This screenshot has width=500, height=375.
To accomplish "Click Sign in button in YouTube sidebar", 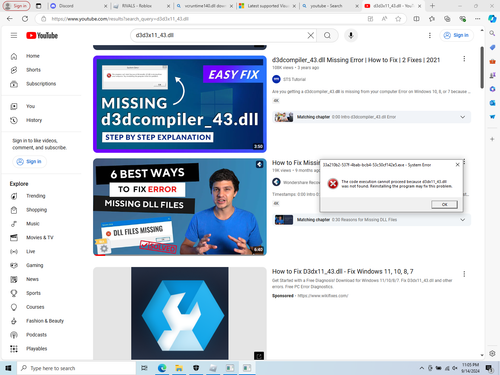I will (29, 162).
